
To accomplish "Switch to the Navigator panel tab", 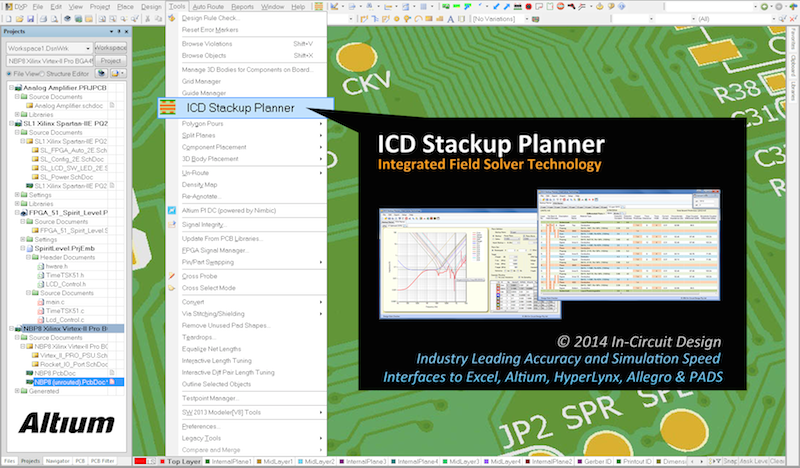I will [57, 461].
